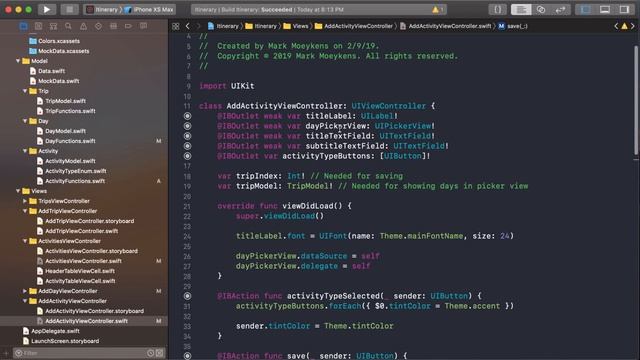Collapse the ActivitiesViewController folder

pyautogui.click(x=25, y=241)
